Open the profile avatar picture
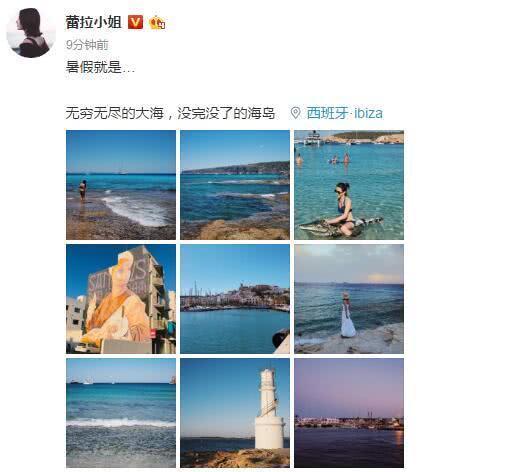This screenshot has width=514, height=472. (31, 32)
